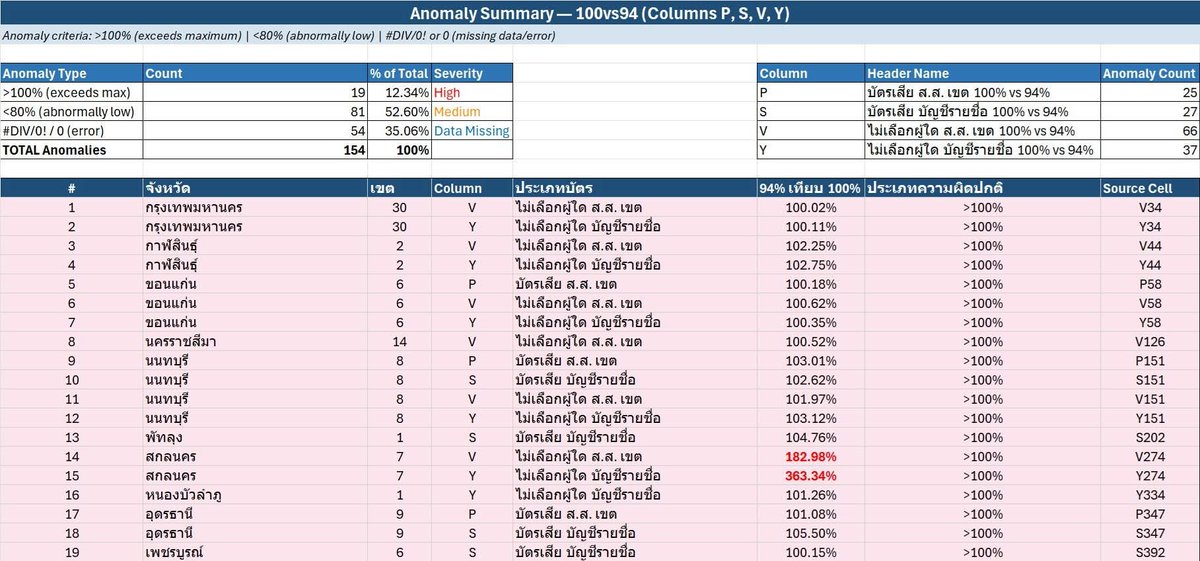
Task: Select the 100.02% value cell
Action: [x=810, y=207]
